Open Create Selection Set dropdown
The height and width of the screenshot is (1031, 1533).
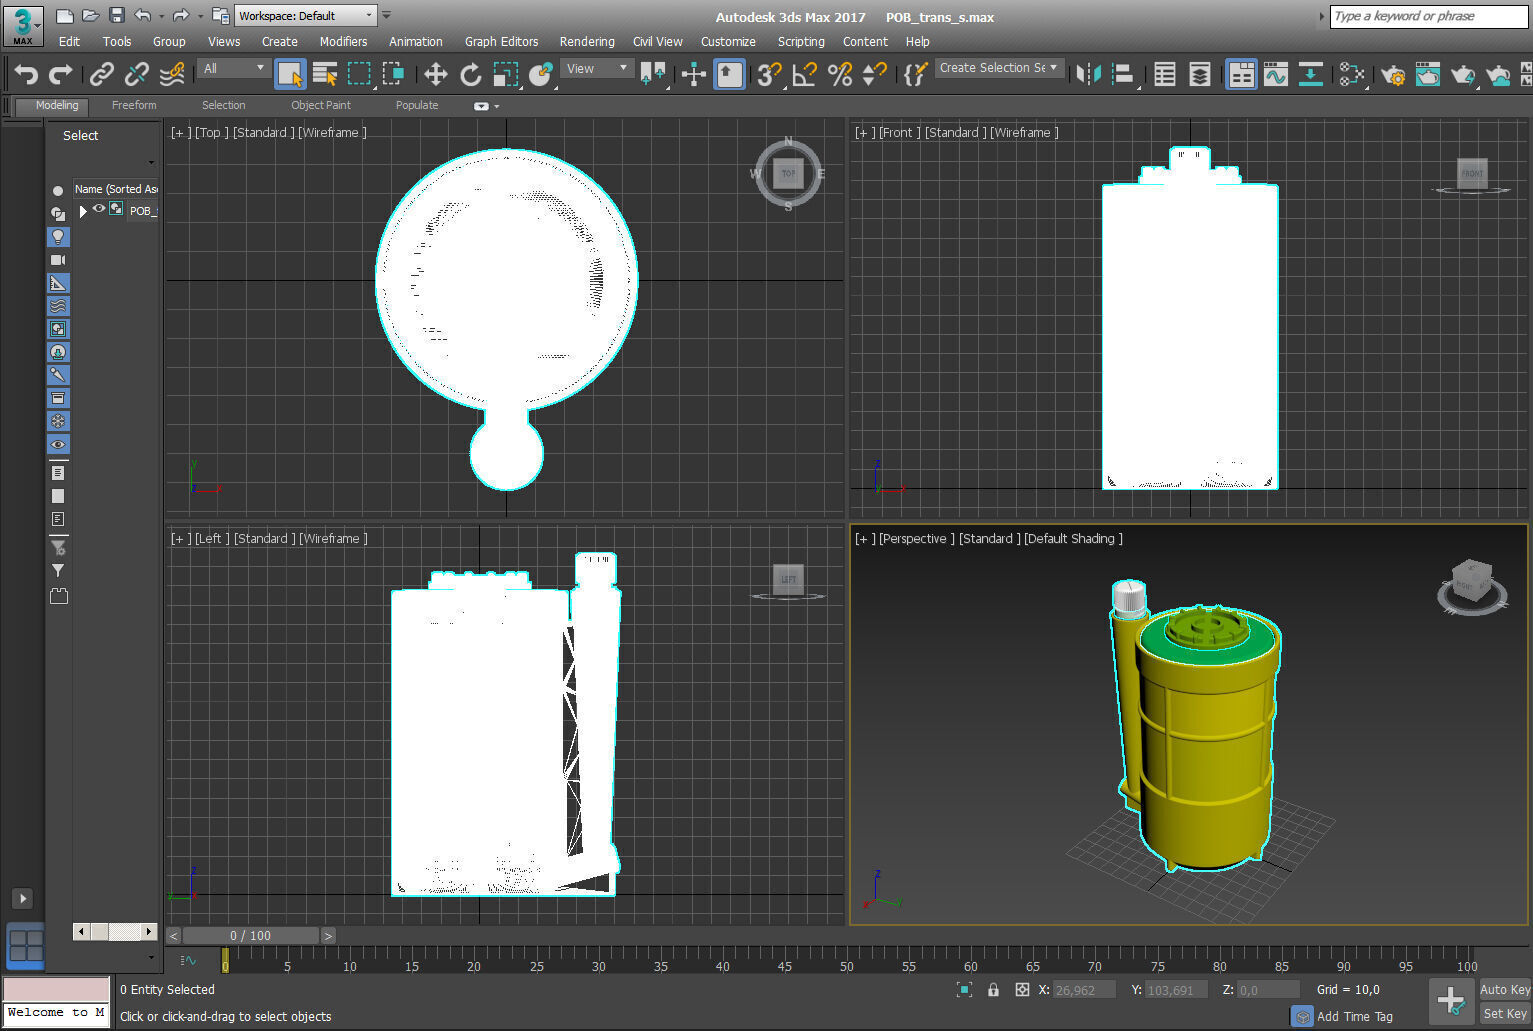pyautogui.click(x=998, y=68)
